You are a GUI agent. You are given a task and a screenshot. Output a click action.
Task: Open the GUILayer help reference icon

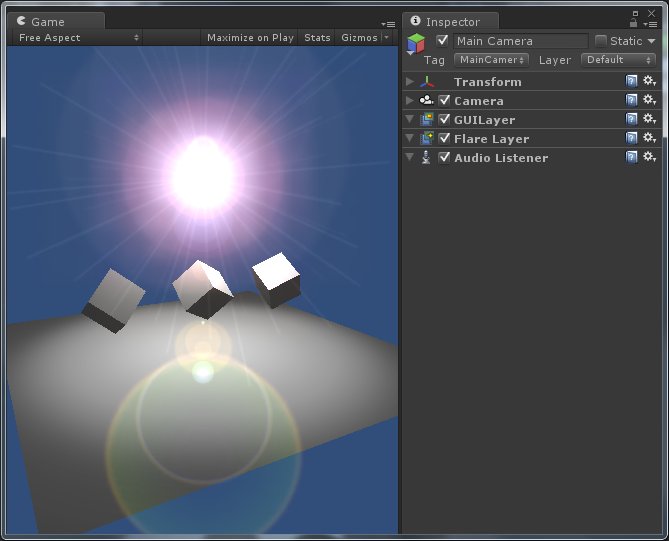coord(631,119)
